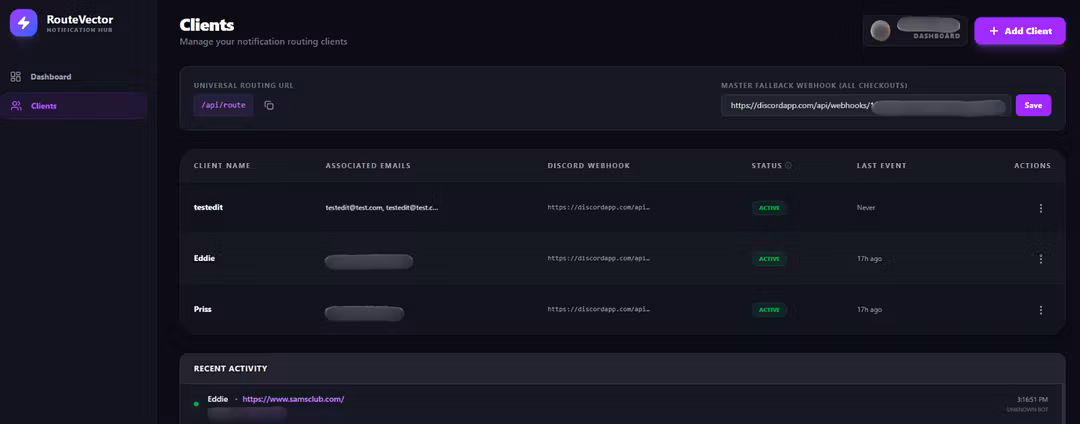Open actions menu for testedit client
The height and width of the screenshot is (424, 1080).
tap(1040, 208)
